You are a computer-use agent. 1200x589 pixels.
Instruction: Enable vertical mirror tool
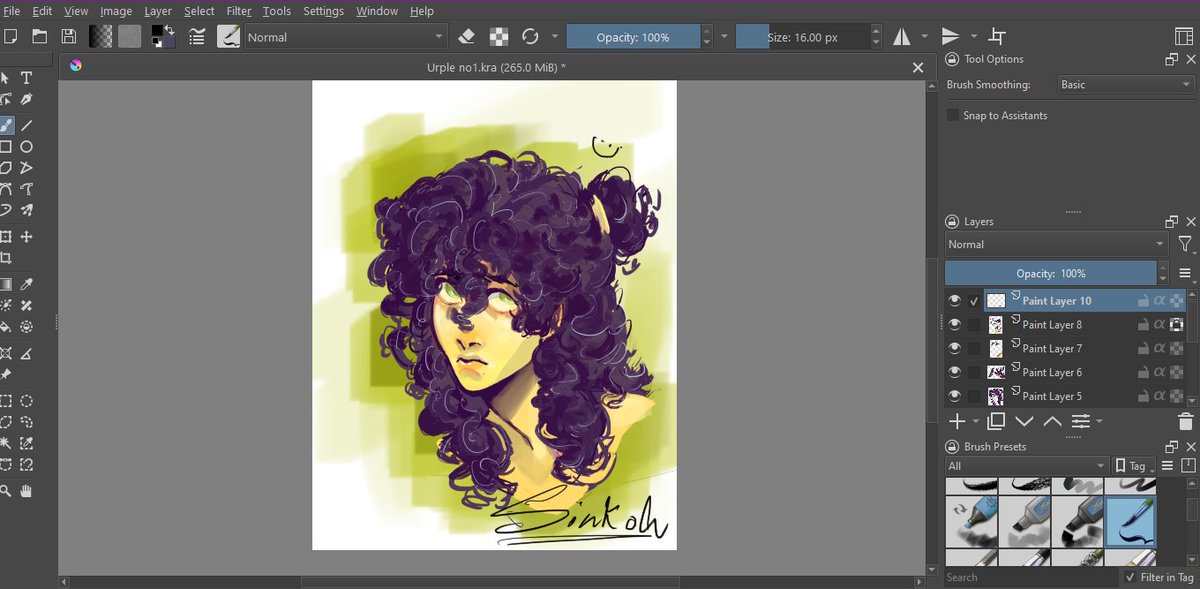[951, 37]
